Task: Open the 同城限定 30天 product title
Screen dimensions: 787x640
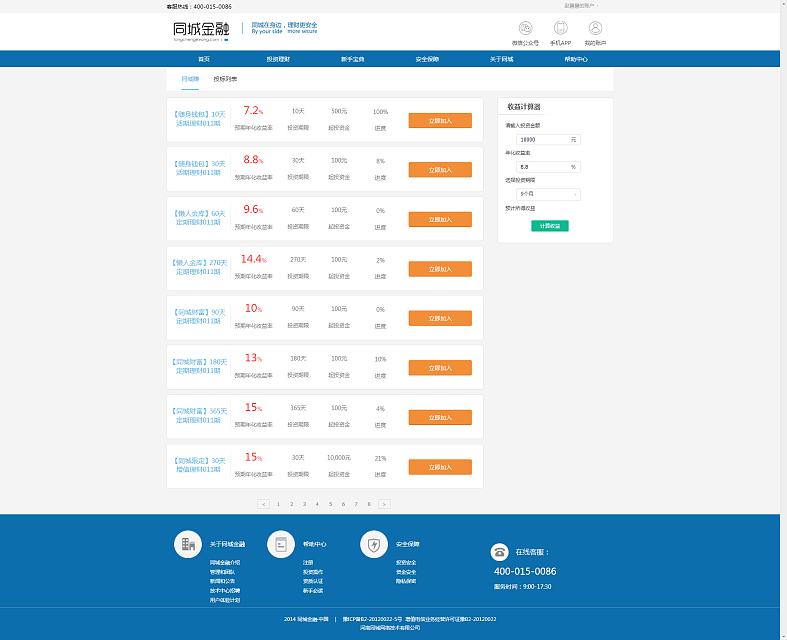Action: [199, 465]
